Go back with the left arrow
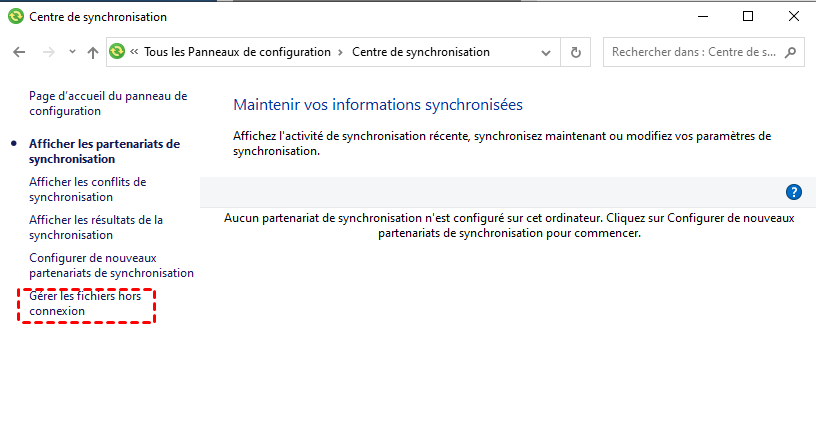 (x=19, y=52)
